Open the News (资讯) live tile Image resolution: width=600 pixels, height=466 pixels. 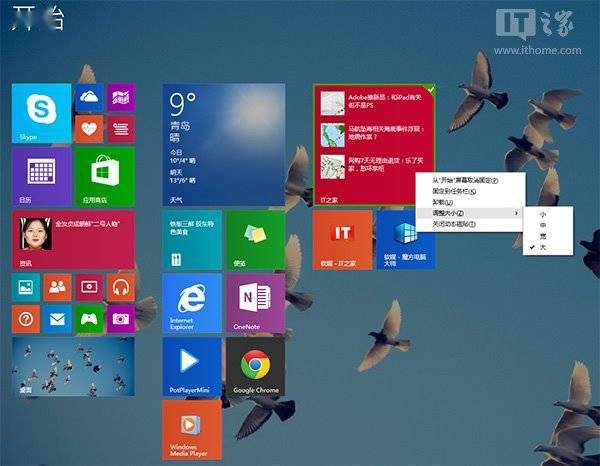click(x=73, y=240)
